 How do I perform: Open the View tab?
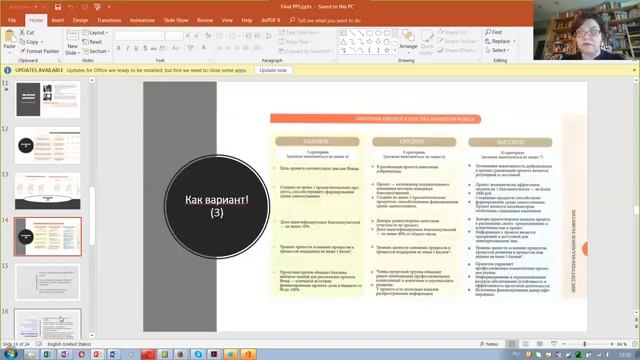click(x=227, y=20)
